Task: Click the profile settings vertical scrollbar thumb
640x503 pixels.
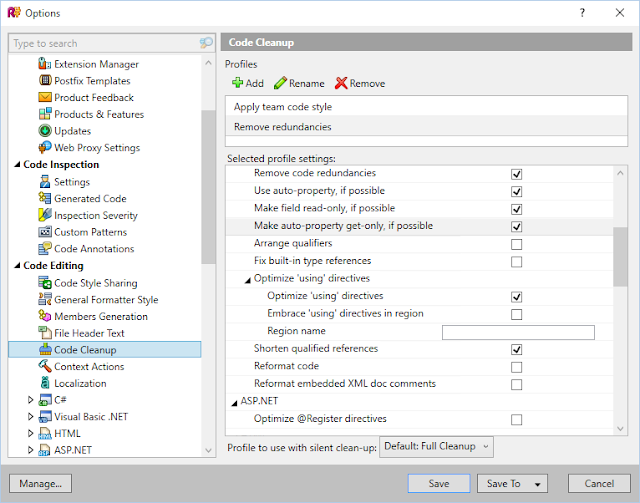Action: pyautogui.click(x=620, y=257)
